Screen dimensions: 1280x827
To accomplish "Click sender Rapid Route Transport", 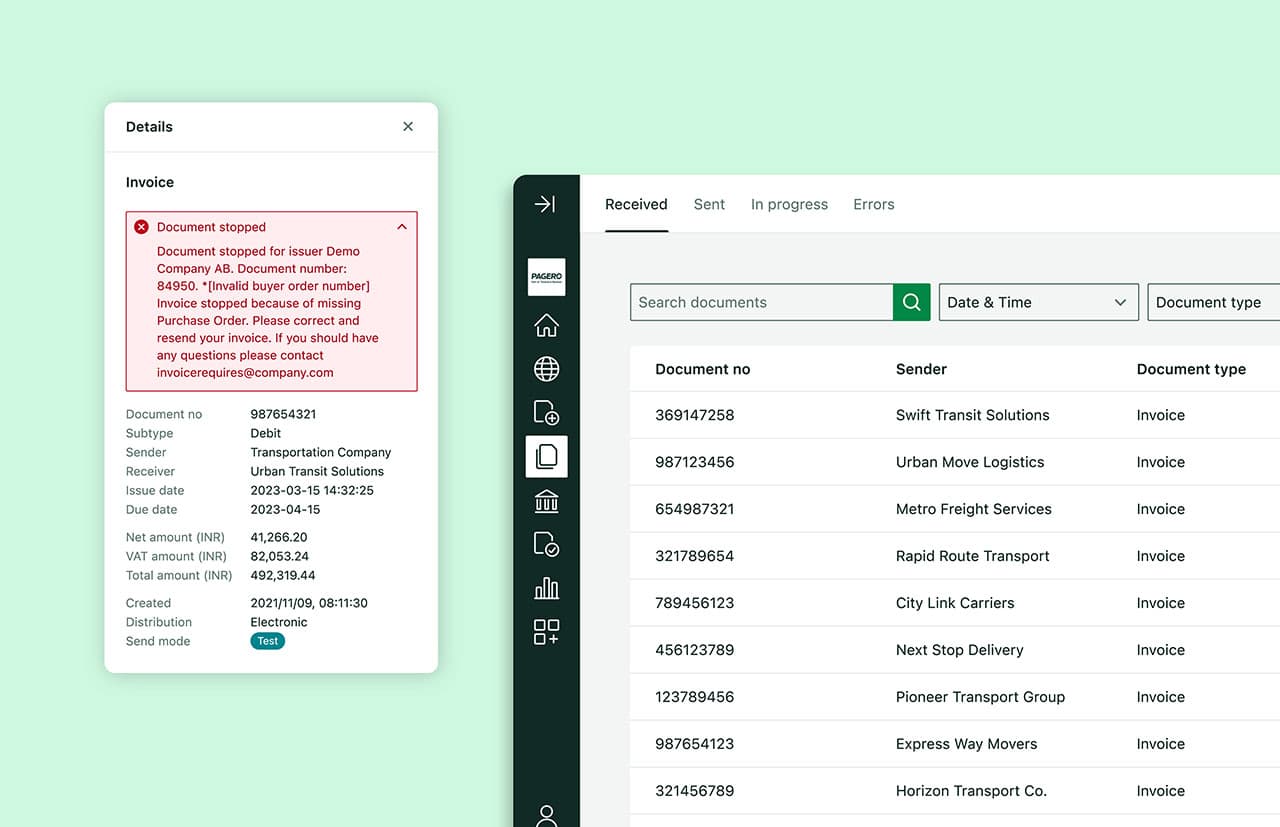I will [x=972, y=556].
